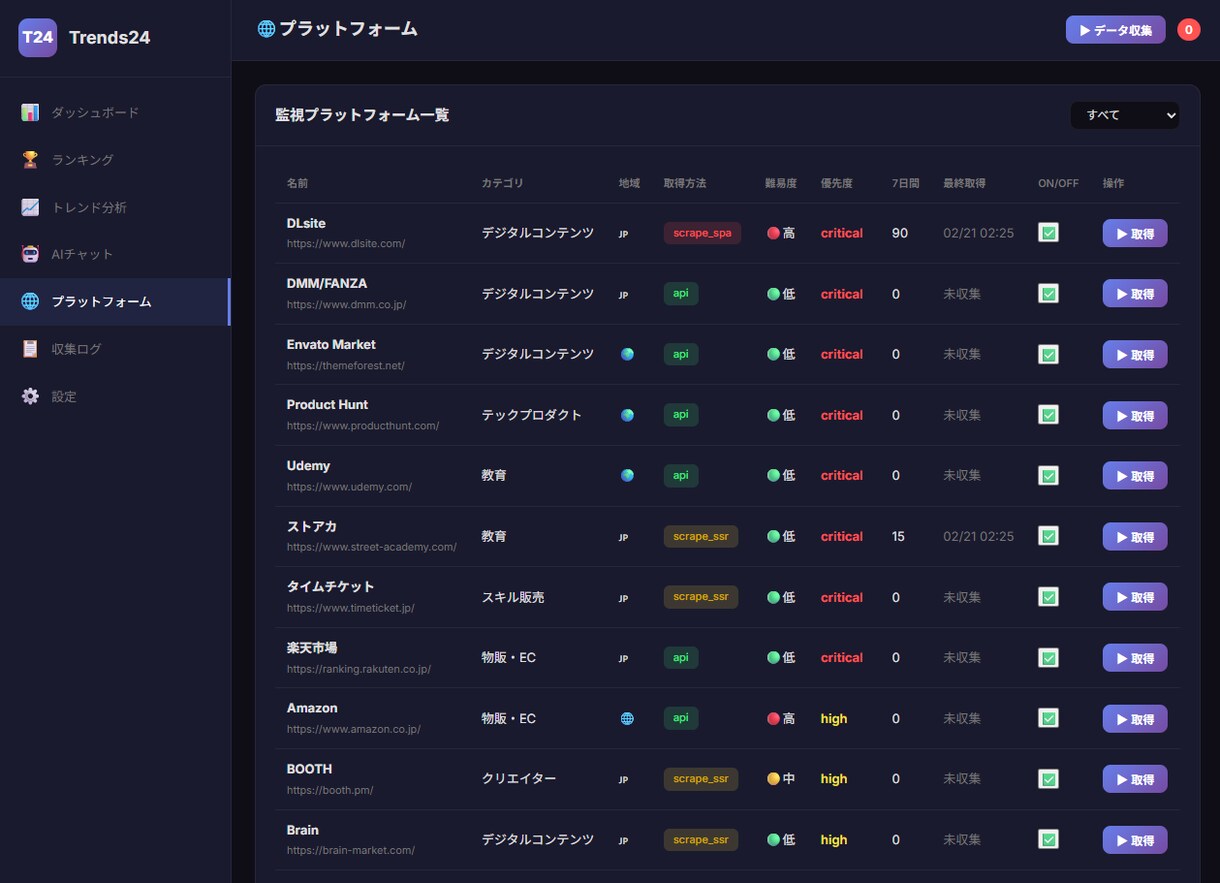
Task: Click the red notification badge showing 0
Action: tap(1188, 30)
